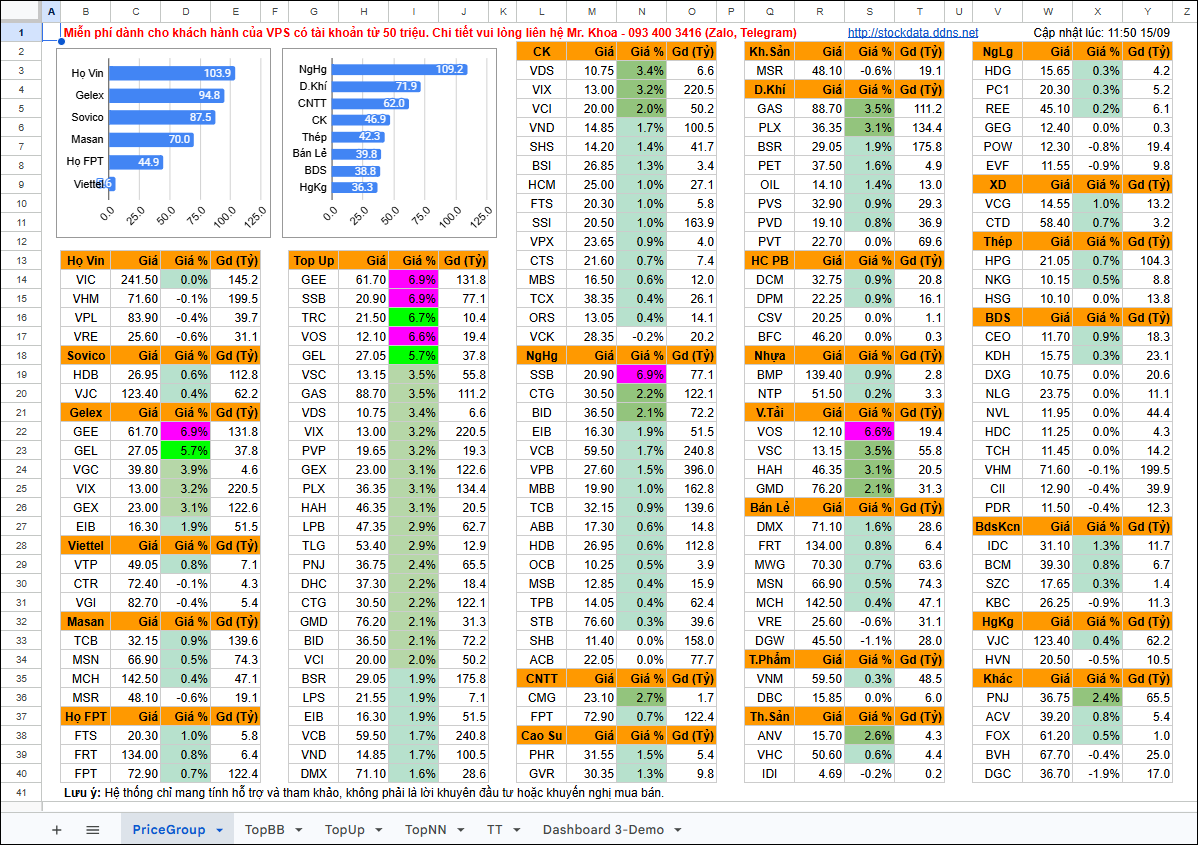Select the MSR ticker under Kh.Sản

(x=769, y=70)
